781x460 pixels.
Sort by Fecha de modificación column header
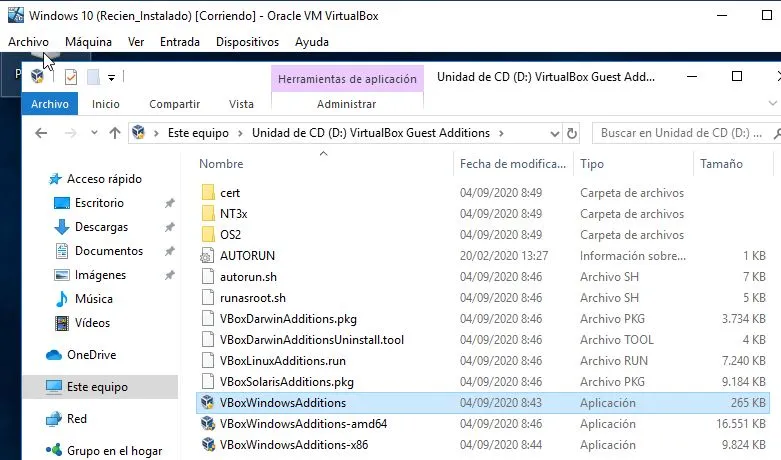point(513,164)
